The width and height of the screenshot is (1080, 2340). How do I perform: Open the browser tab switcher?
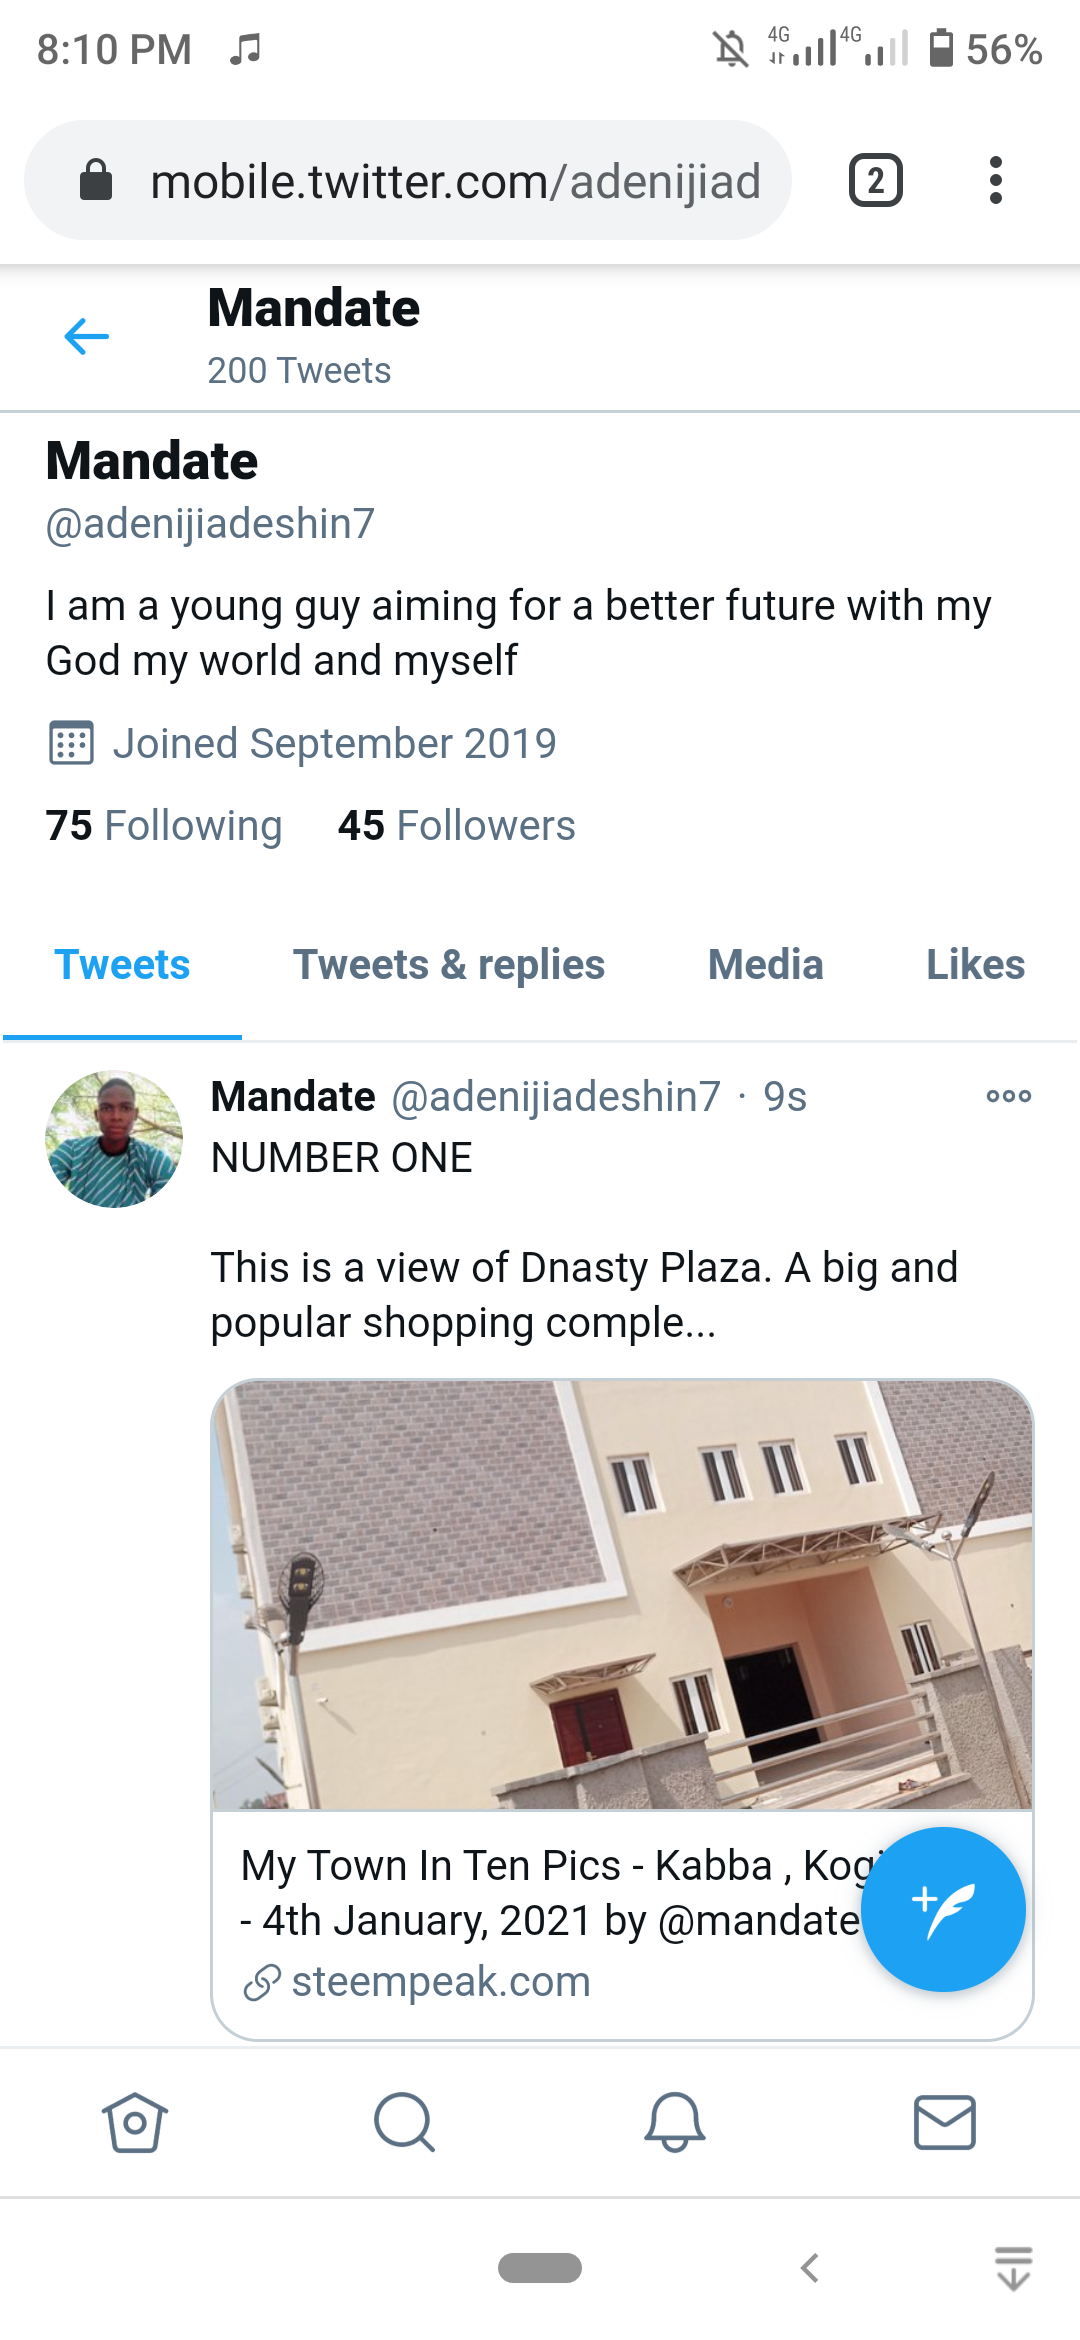click(875, 181)
